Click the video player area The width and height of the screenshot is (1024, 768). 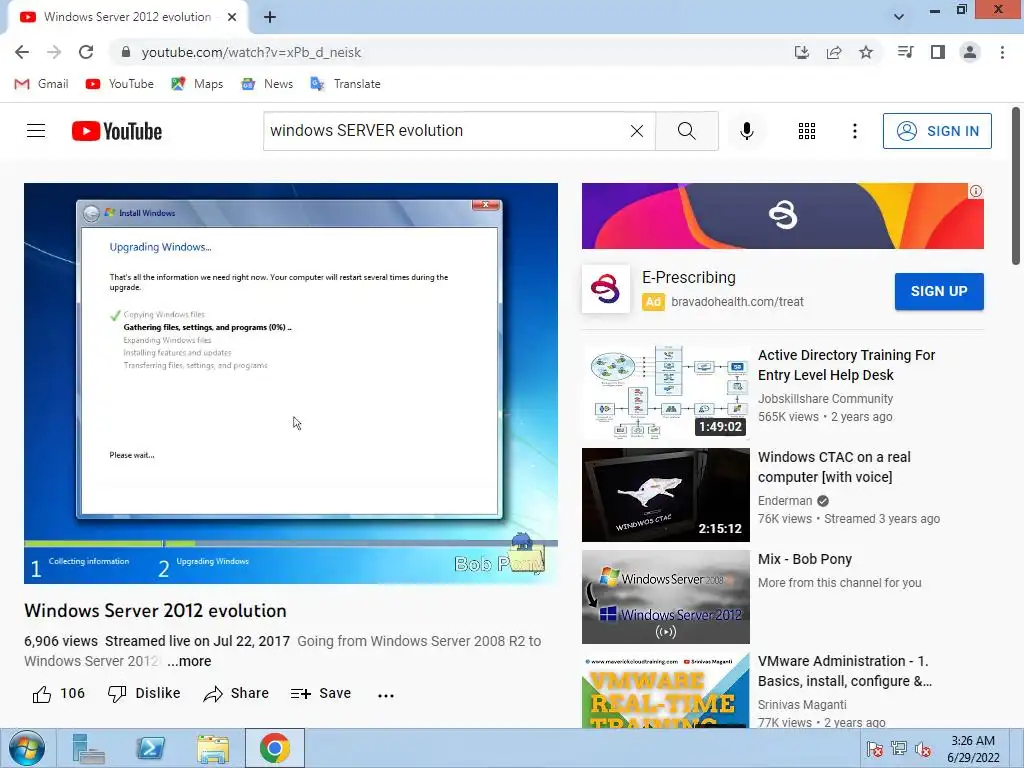291,383
